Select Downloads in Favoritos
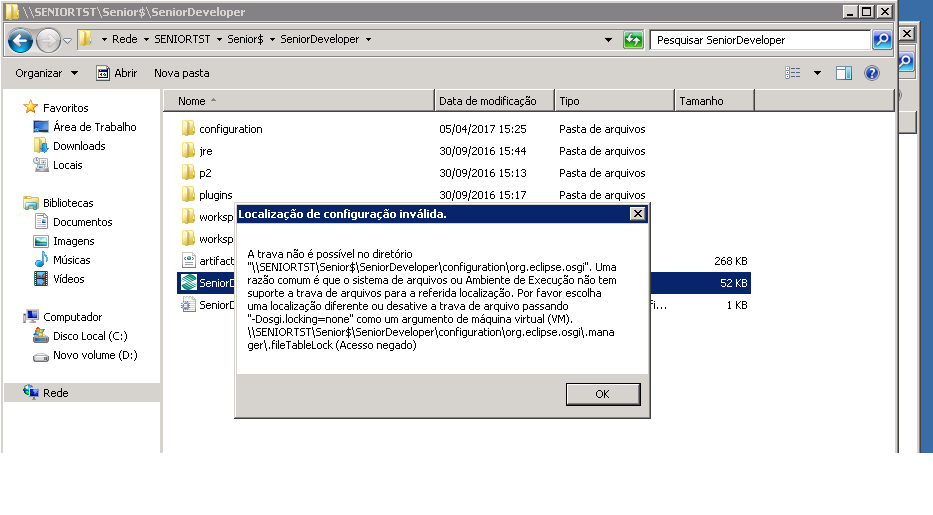This screenshot has width=933, height=515. click(x=79, y=146)
